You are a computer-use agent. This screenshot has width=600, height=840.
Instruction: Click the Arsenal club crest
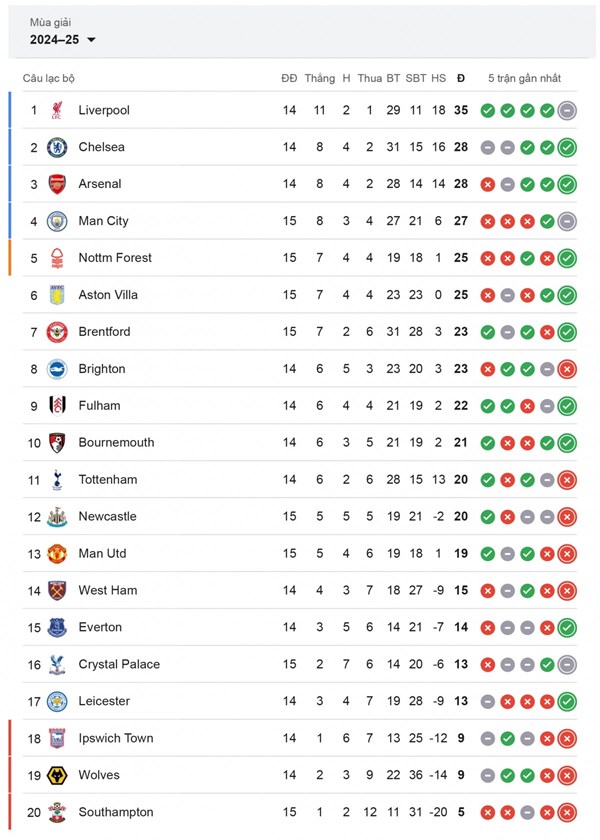(x=57, y=184)
